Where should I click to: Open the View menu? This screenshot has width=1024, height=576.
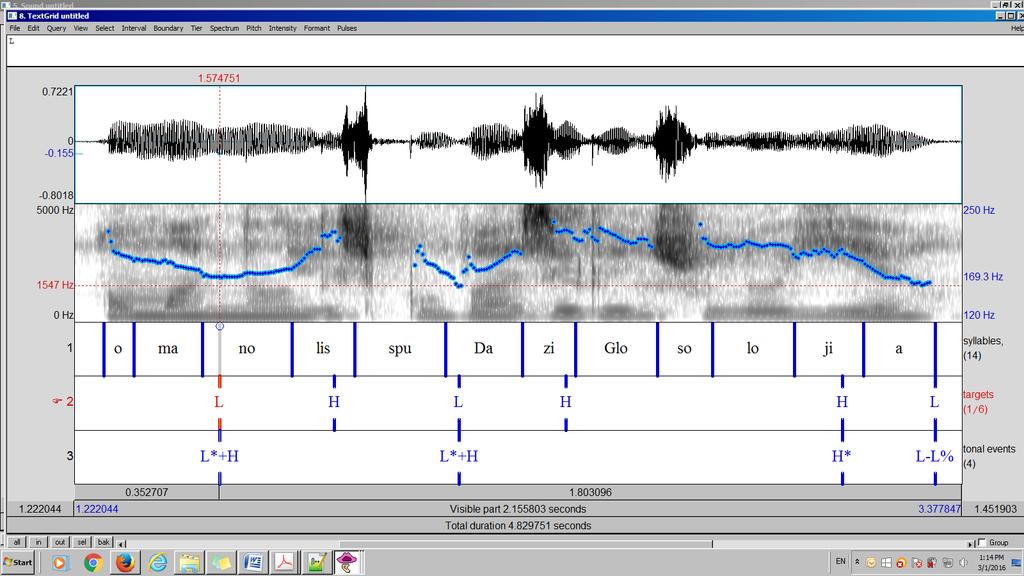coord(80,28)
